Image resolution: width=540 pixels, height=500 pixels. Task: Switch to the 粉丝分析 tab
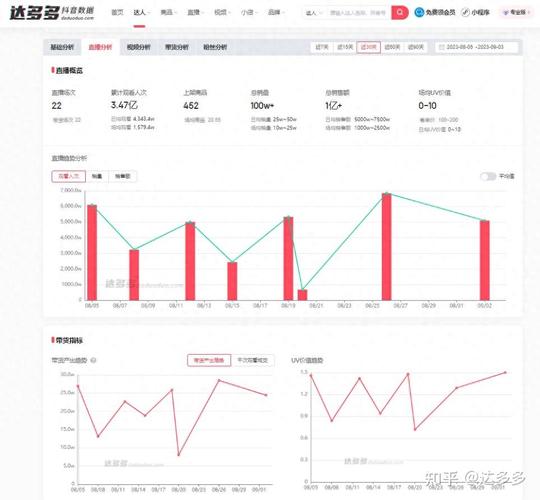point(215,47)
